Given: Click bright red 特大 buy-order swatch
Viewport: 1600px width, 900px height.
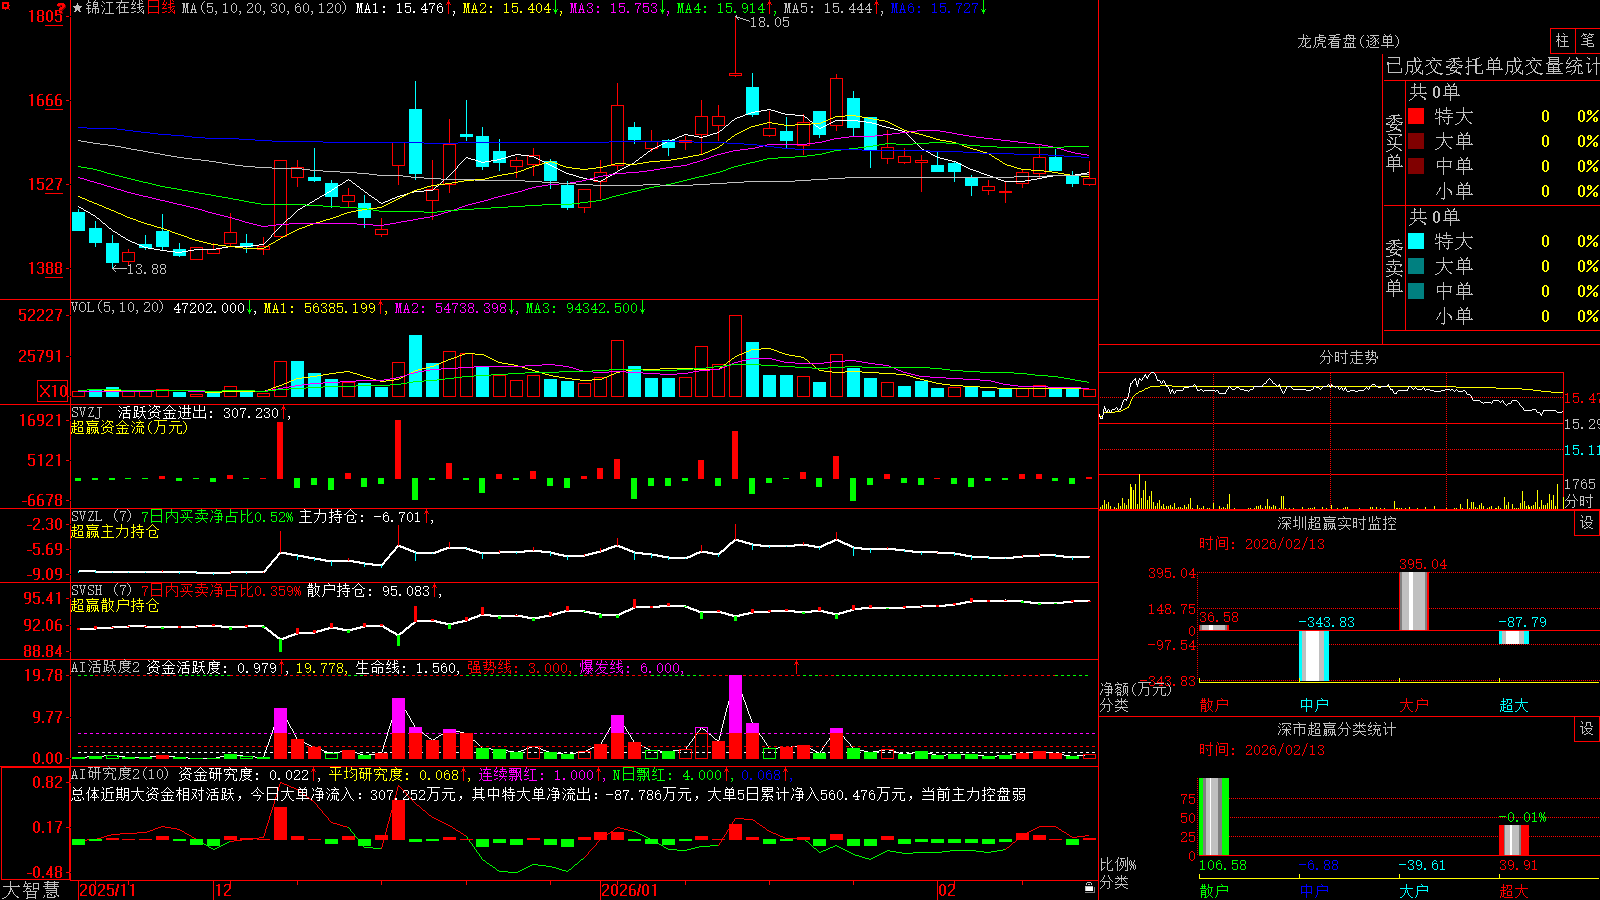Looking at the screenshot, I should pos(1416,116).
